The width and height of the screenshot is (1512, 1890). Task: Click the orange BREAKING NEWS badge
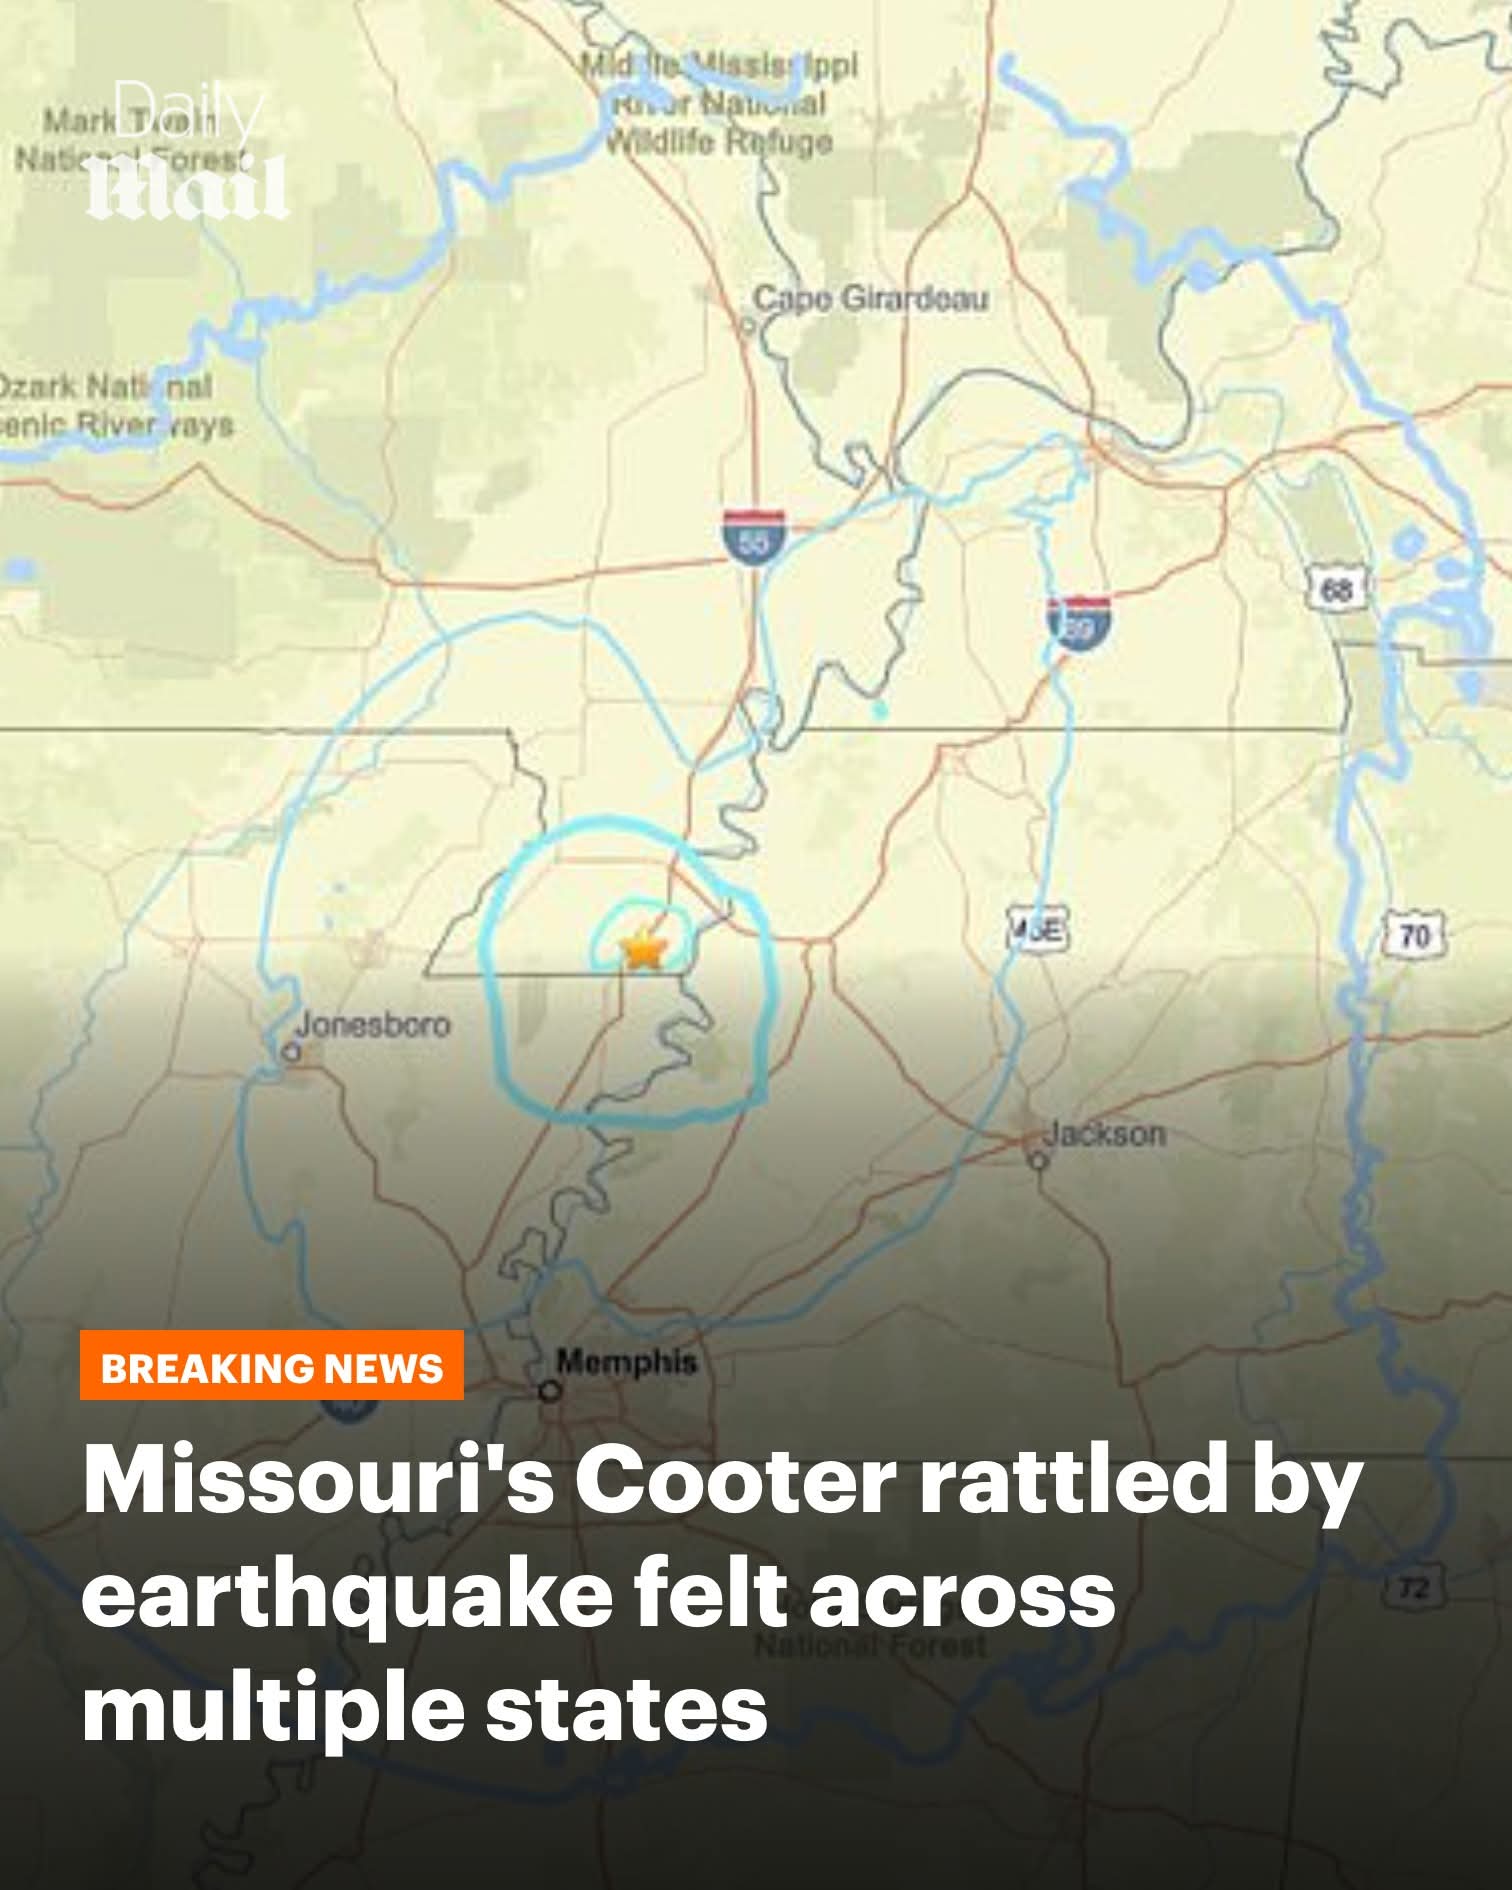pos(272,1366)
